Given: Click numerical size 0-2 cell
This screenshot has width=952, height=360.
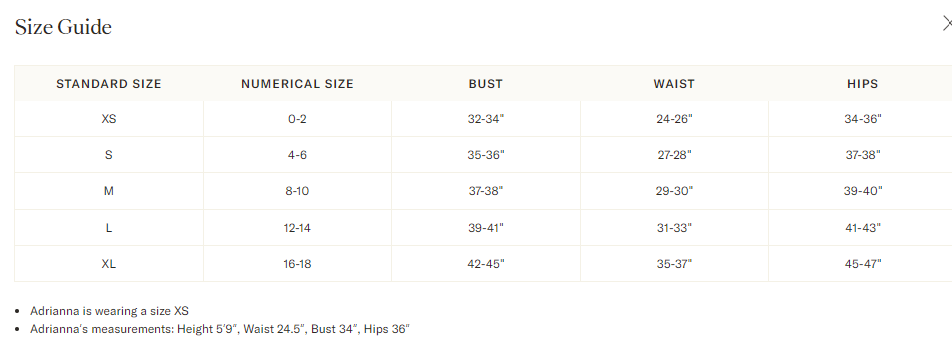Looking at the screenshot, I should pyautogui.click(x=297, y=119).
